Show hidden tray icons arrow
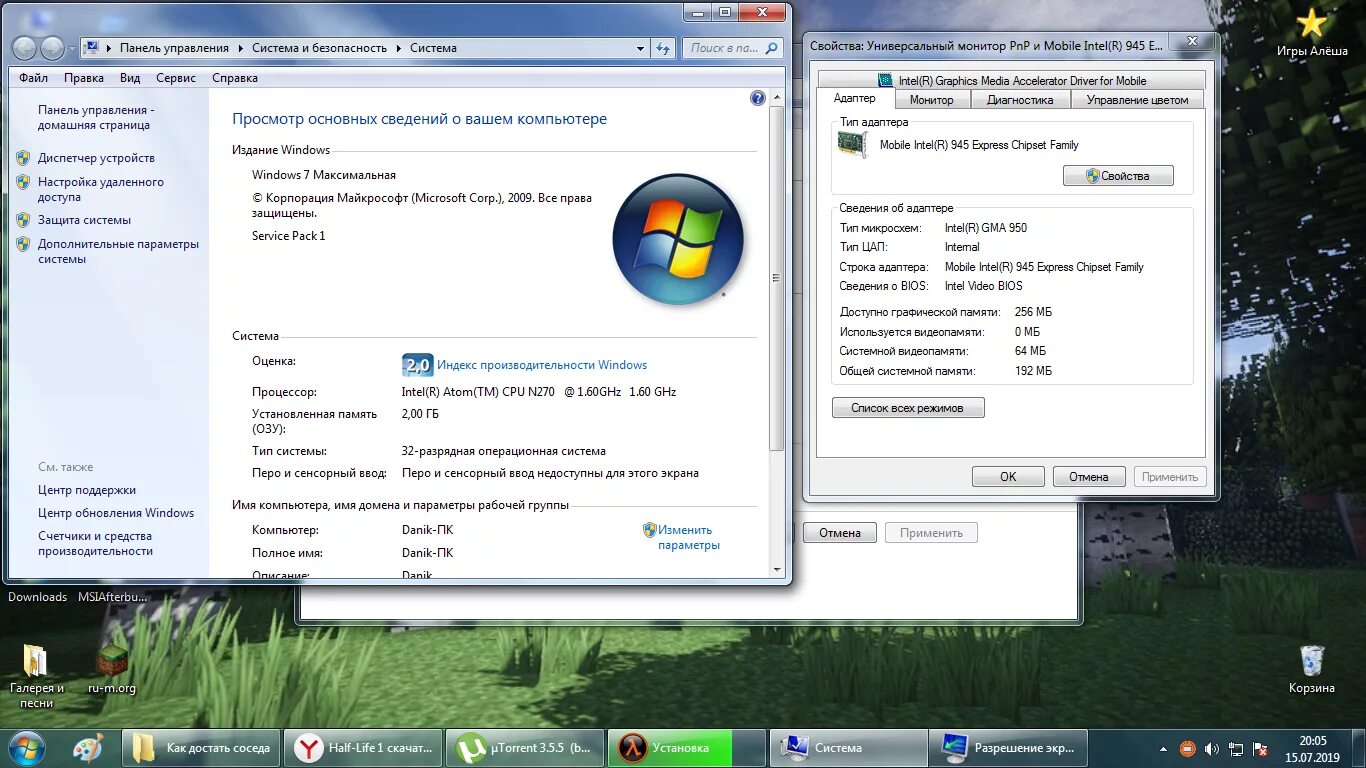Screen dimensions: 1366x768 (1163, 748)
